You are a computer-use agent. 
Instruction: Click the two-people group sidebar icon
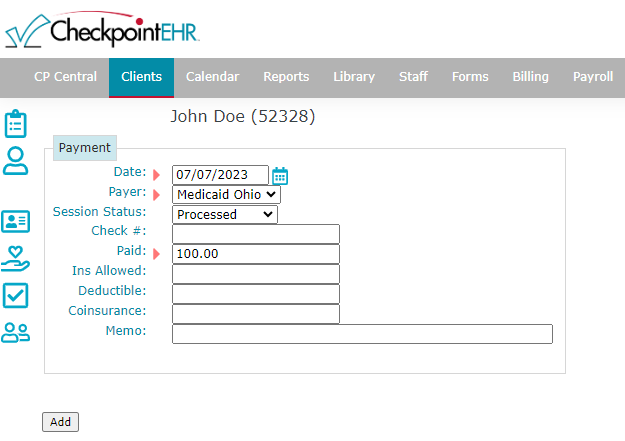pos(16,333)
